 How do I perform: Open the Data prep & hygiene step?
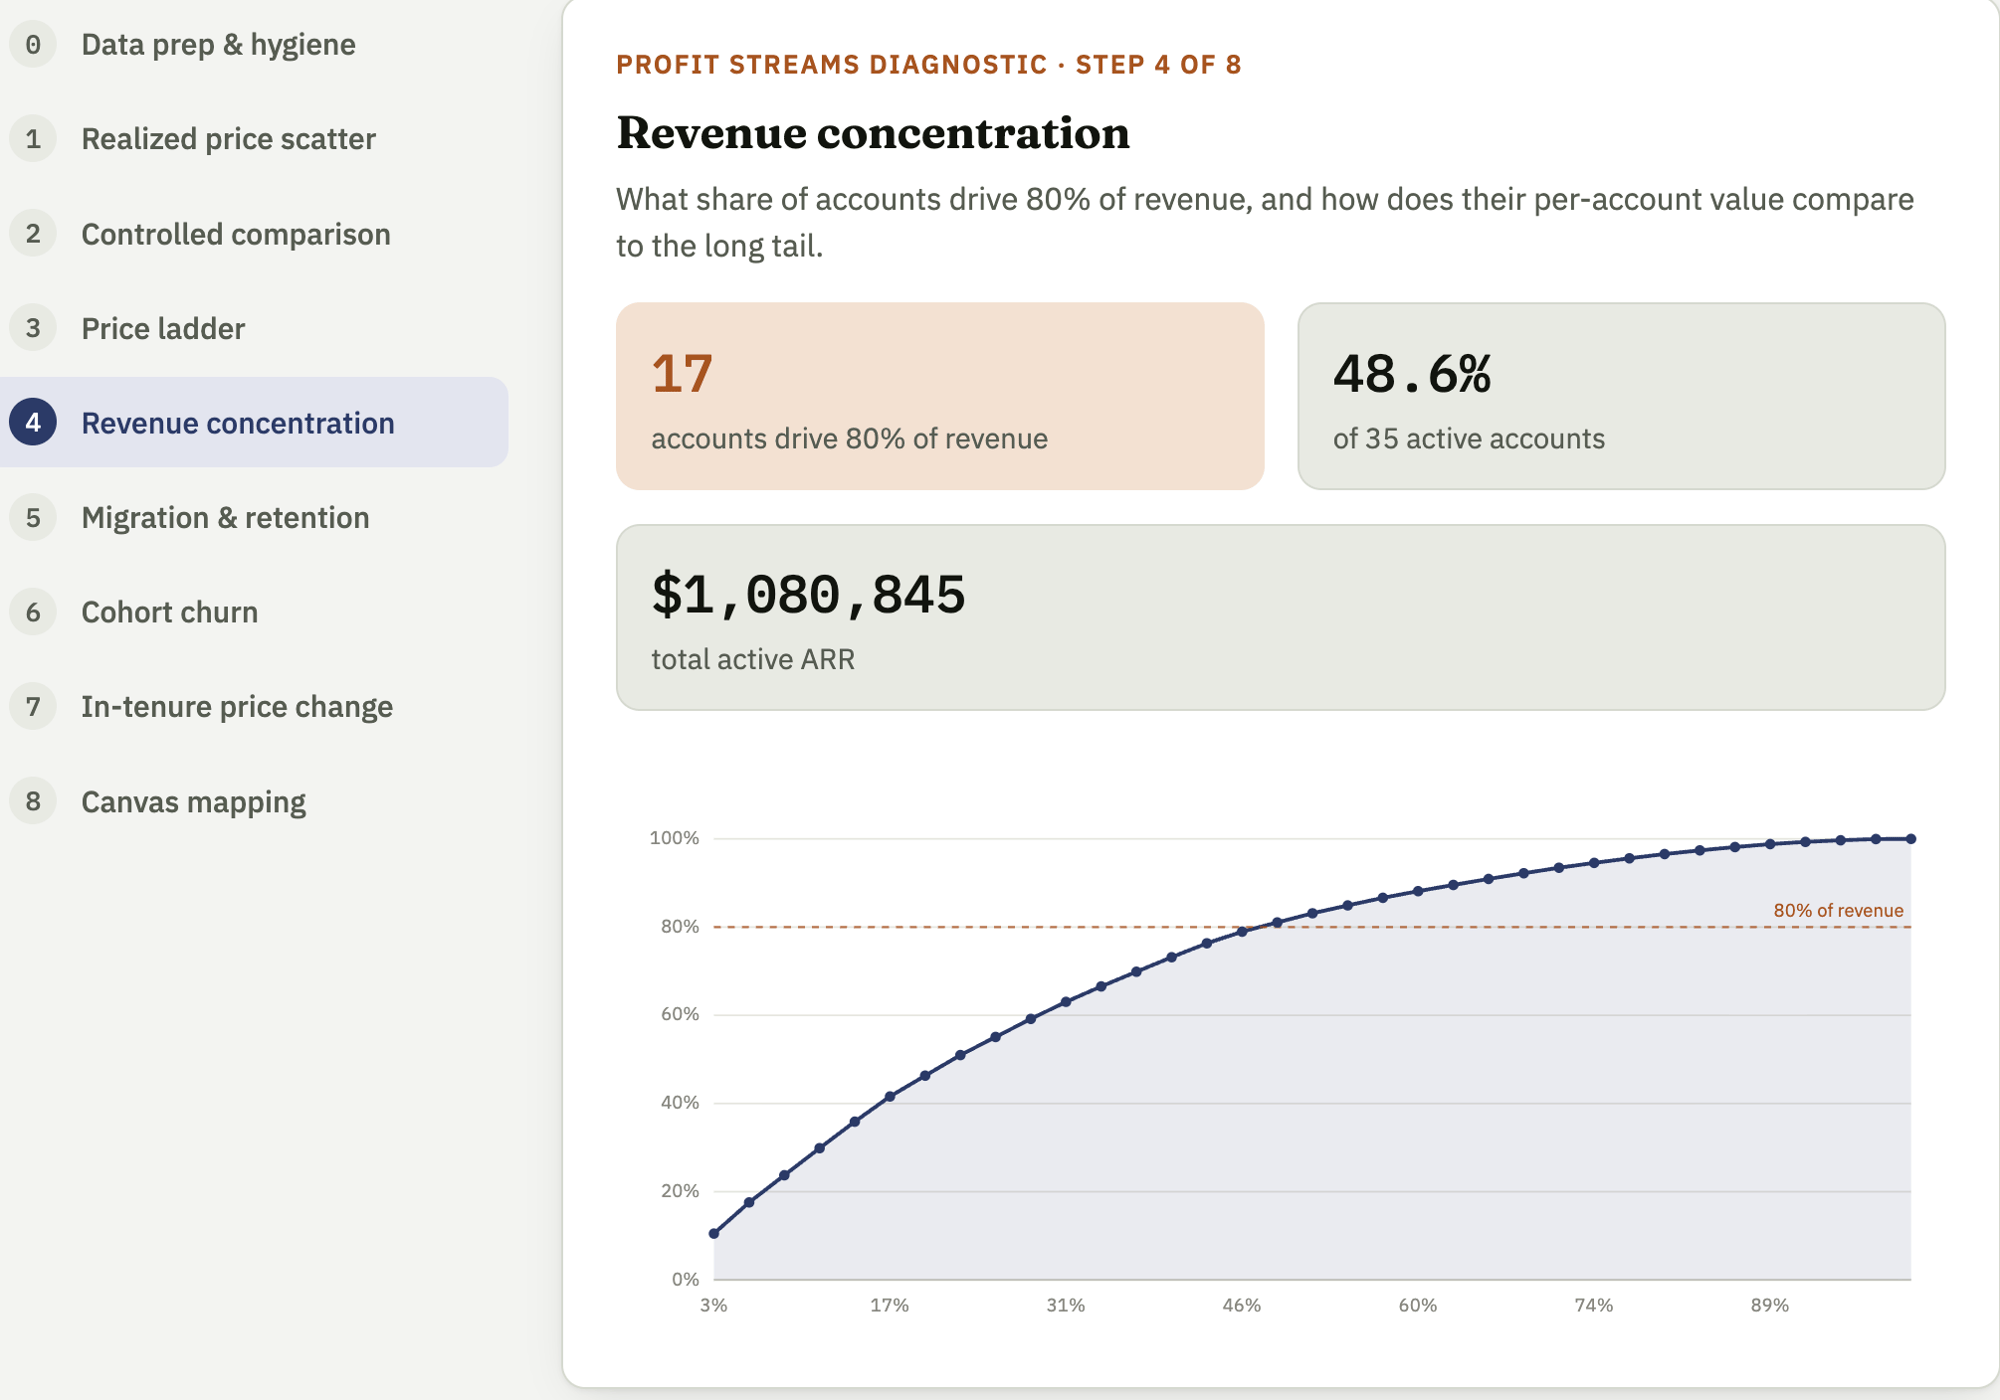click(218, 44)
